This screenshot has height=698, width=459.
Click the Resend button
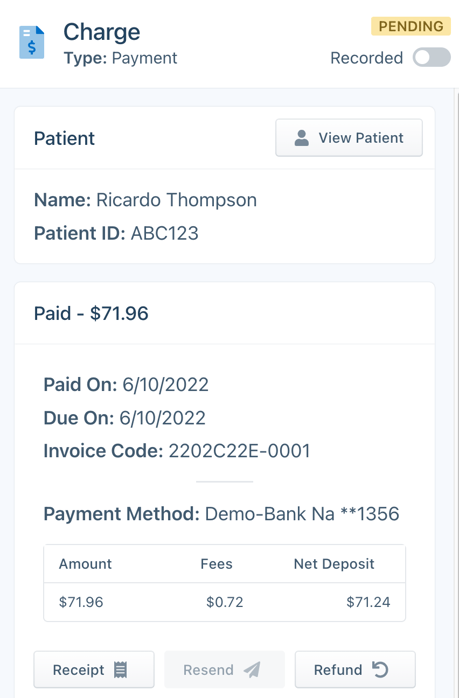(x=224, y=670)
